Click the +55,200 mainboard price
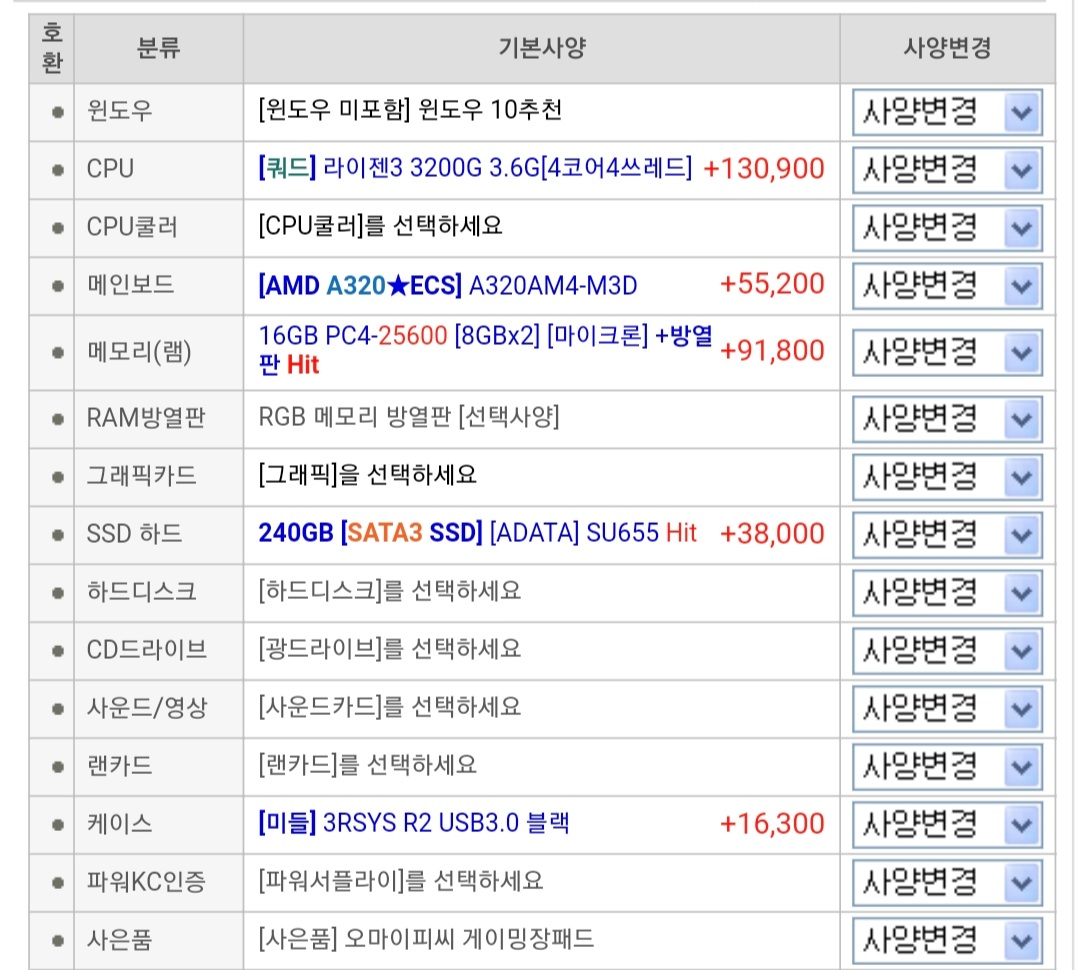Screen dimensions: 1080x970 pyautogui.click(x=772, y=284)
